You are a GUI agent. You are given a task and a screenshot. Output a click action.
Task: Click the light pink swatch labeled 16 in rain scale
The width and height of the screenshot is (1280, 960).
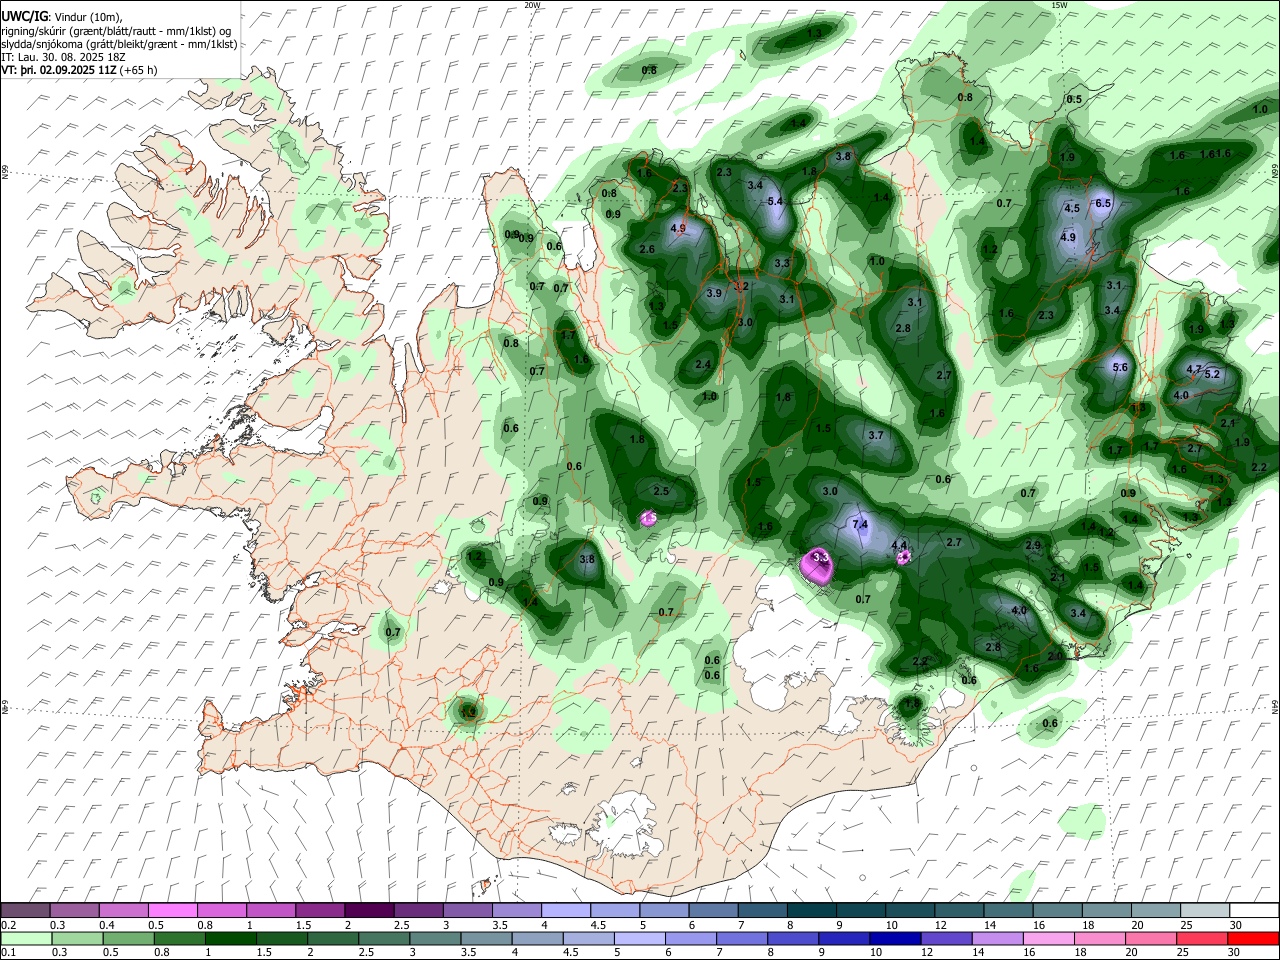(x=1049, y=938)
